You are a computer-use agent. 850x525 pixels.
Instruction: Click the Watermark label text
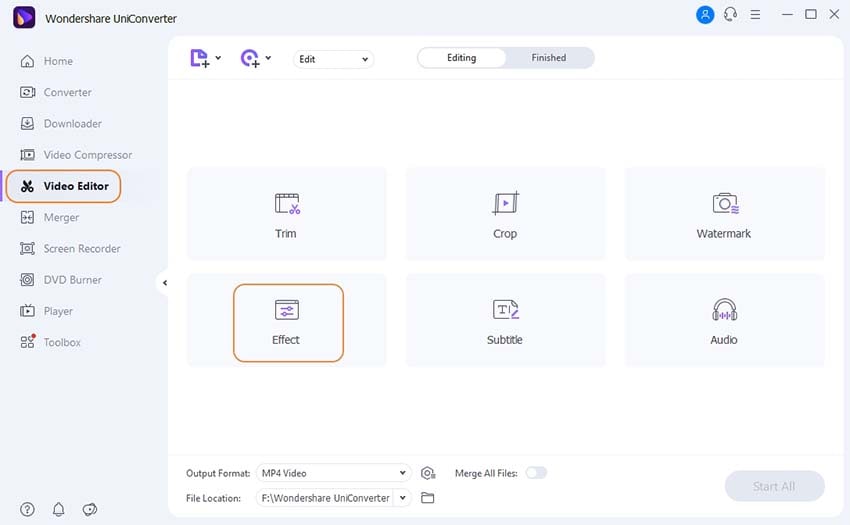pyautogui.click(x=724, y=234)
